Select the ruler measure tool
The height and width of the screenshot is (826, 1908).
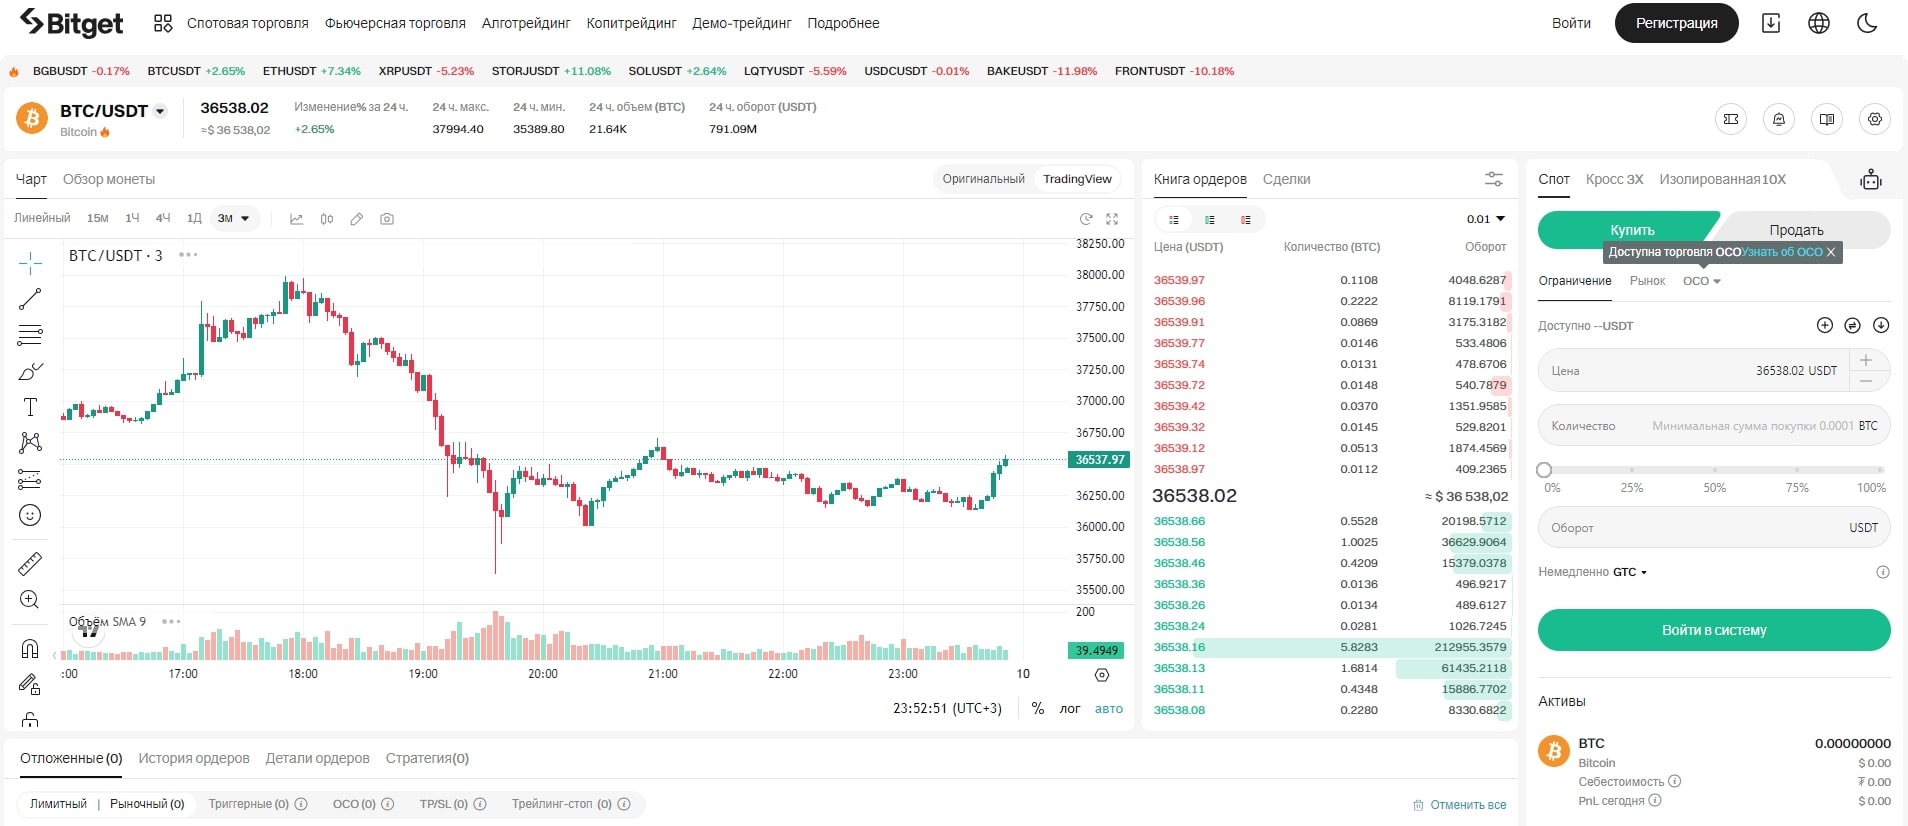tap(30, 564)
